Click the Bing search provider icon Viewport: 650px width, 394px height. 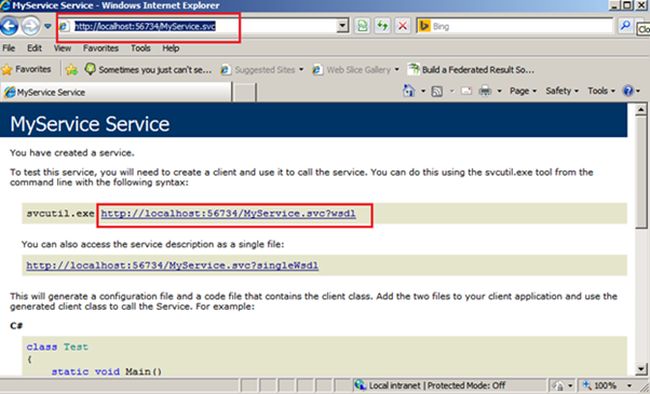click(x=424, y=27)
